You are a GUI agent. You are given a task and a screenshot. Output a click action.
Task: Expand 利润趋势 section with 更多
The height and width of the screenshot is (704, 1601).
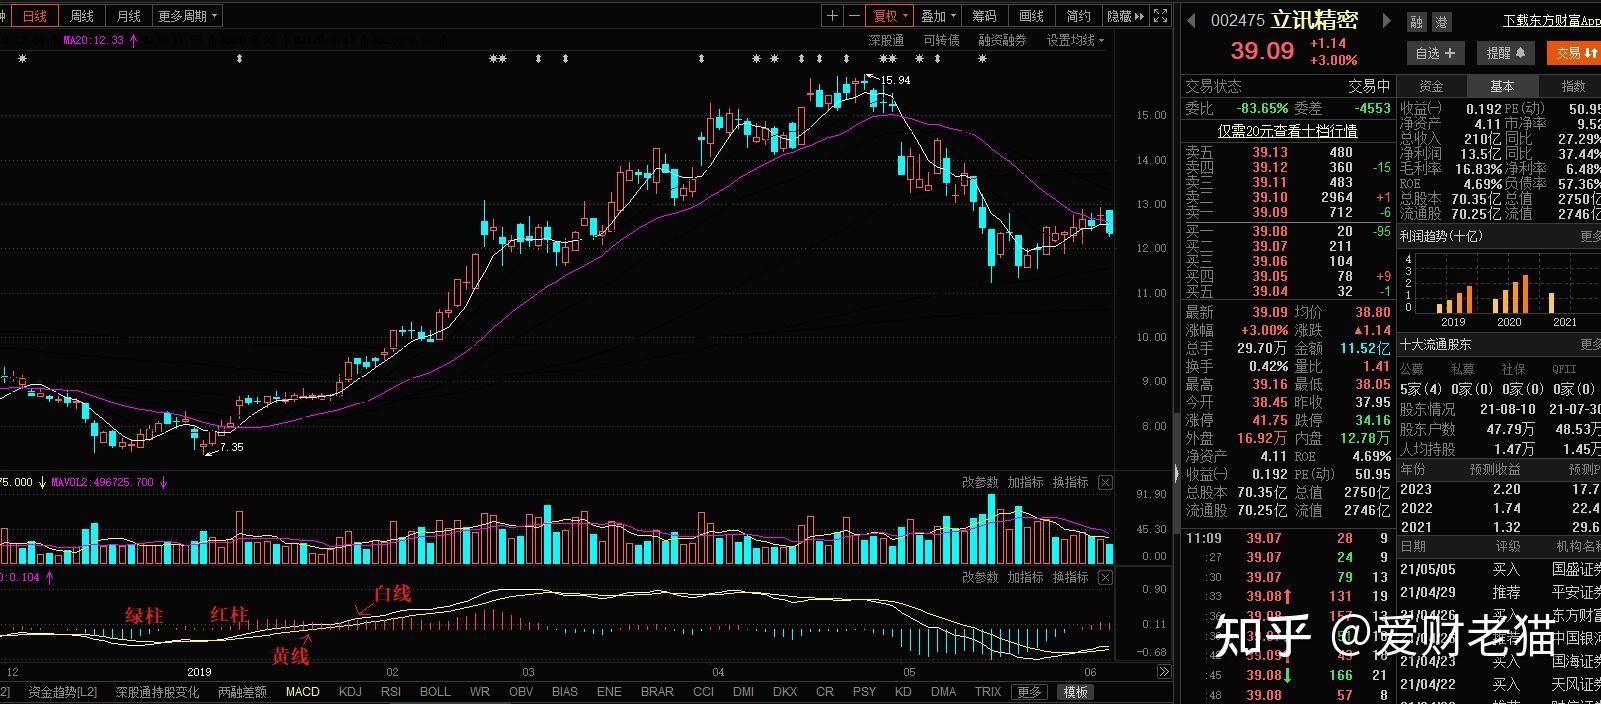click(1590, 237)
